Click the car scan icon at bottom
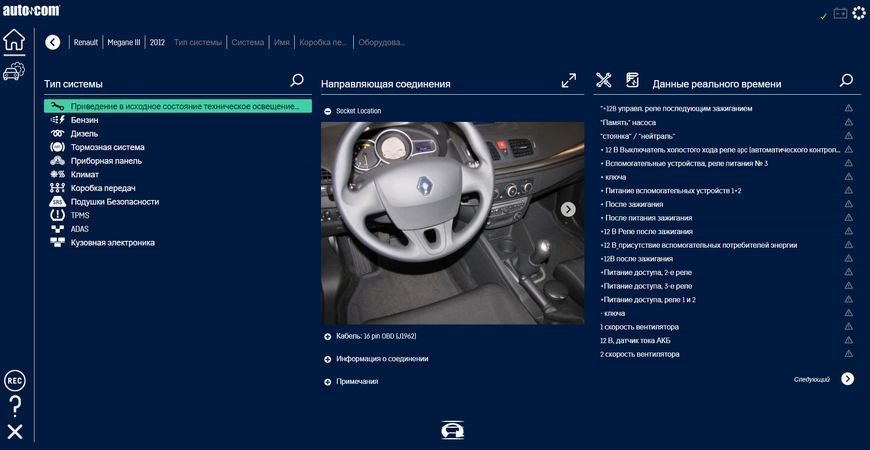Screen dimensions: 870x450 tap(453, 430)
